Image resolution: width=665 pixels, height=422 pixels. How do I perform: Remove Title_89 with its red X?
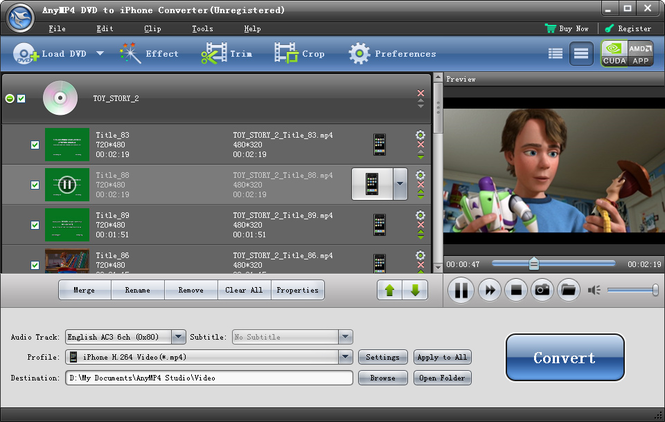pyautogui.click(x=421, y=225)
